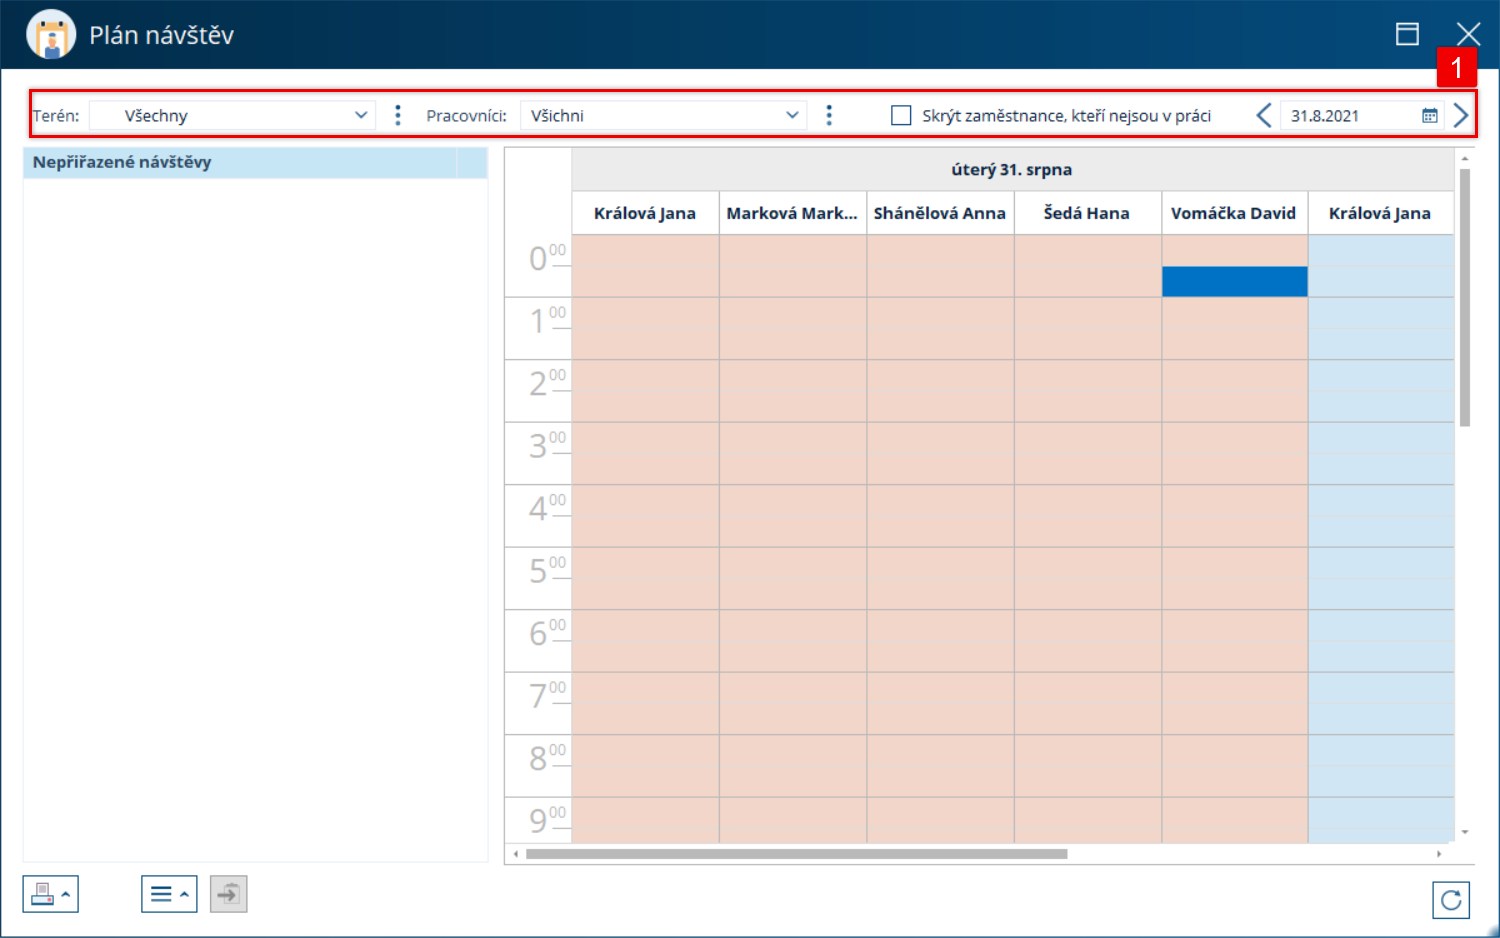
Task: Maximize the Plán návštěv window
Action: pos(1407,34)
